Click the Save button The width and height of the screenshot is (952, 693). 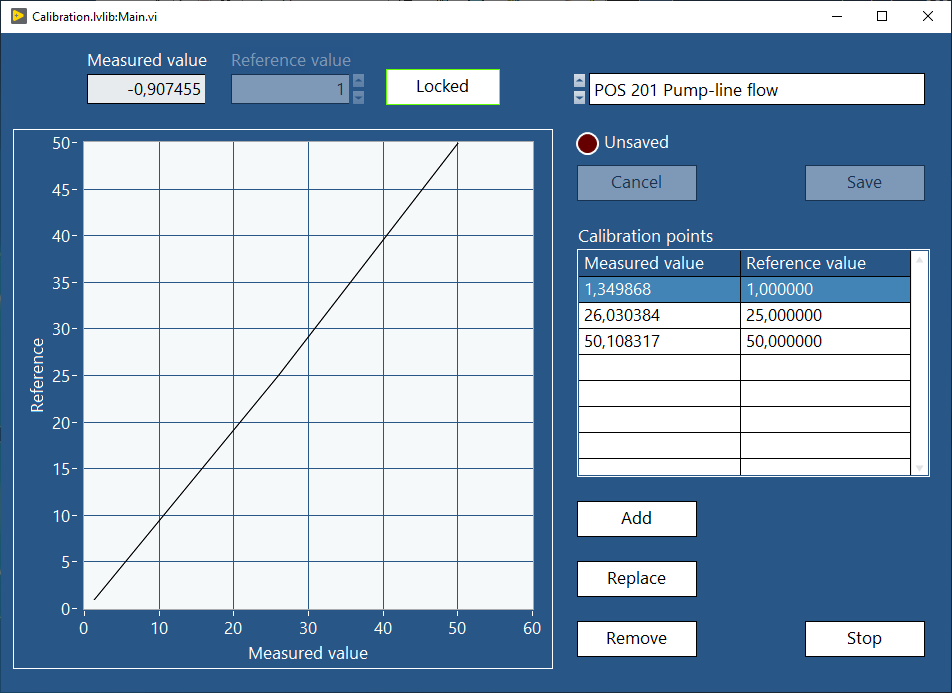click(864, 183)
